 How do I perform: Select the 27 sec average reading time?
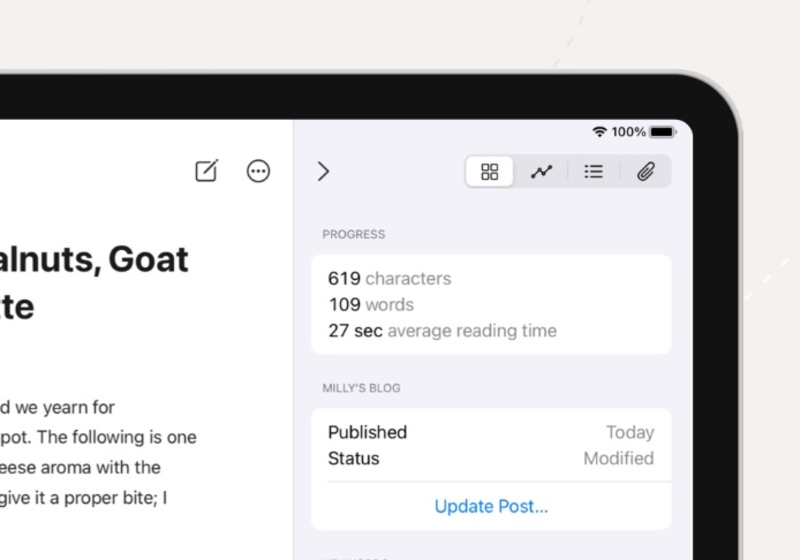tap(442, 330)
